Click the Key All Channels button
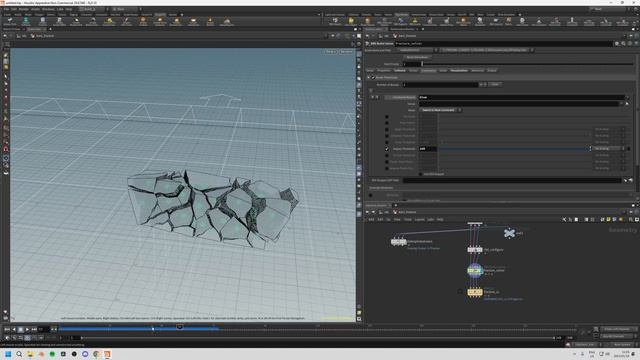Image resolution: width=640 pixels, height=360 pixels. point(617,336)
